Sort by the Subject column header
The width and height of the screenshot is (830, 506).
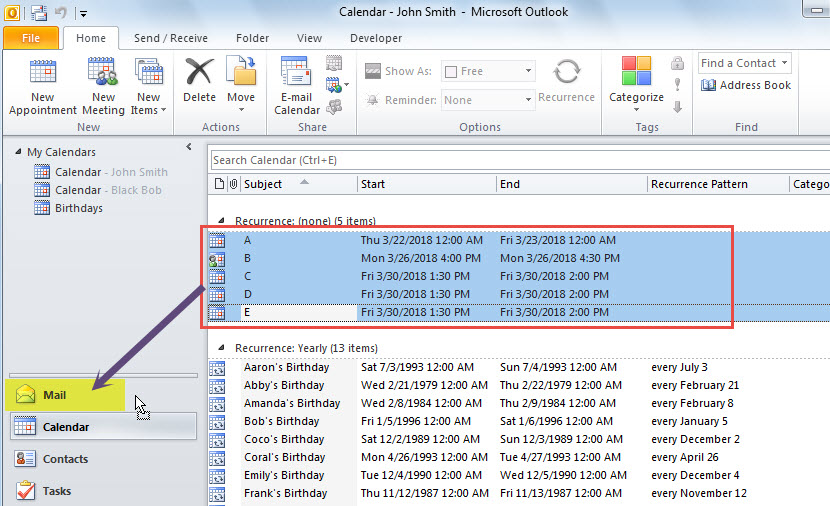click(x=299, y=184)
